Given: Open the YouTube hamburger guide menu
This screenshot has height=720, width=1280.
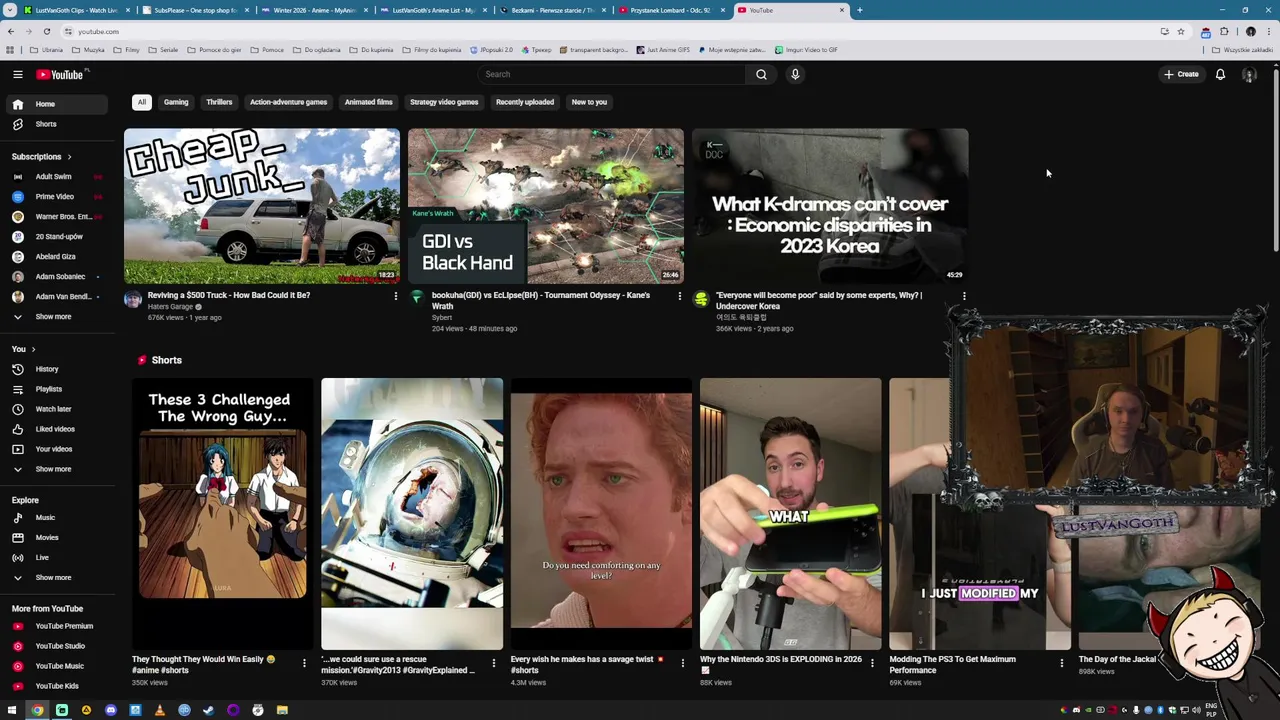Looking at the screenshot, I should coord(18,74).
